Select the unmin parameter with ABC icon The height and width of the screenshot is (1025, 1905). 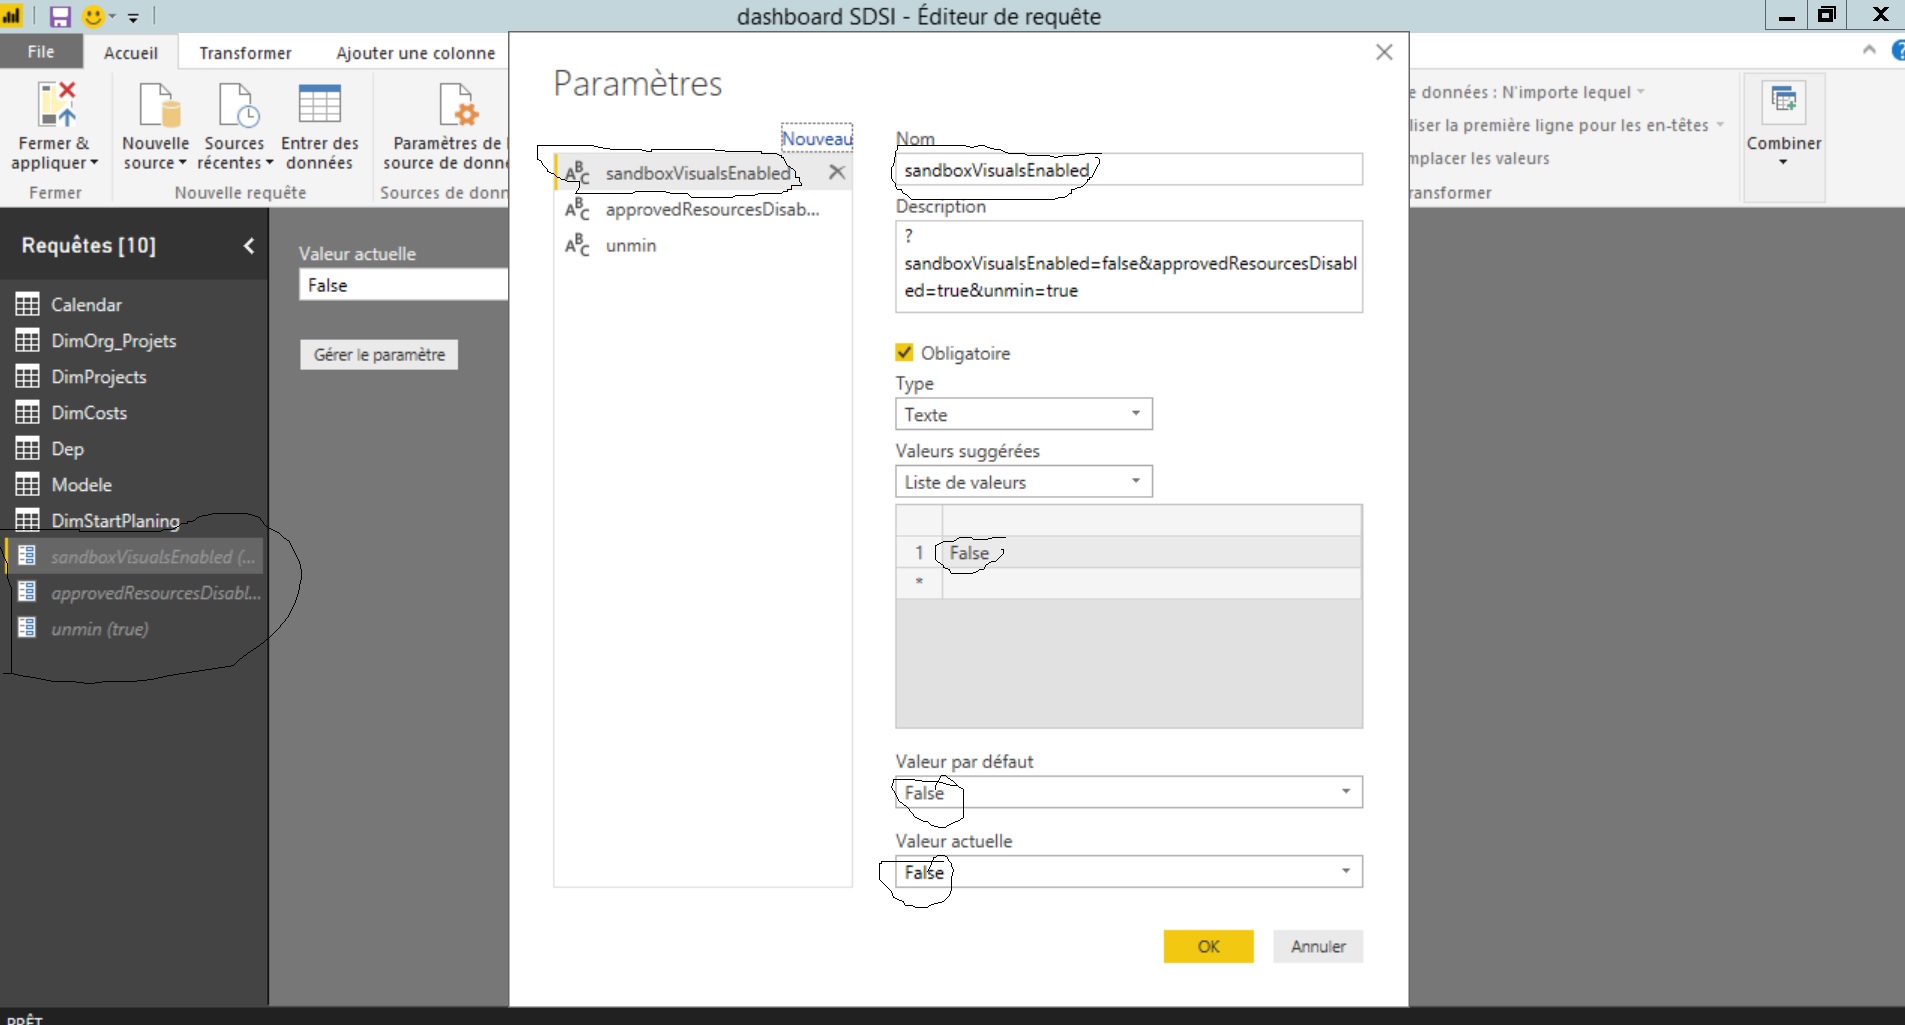pyautogui.click(x=629, y=245)
